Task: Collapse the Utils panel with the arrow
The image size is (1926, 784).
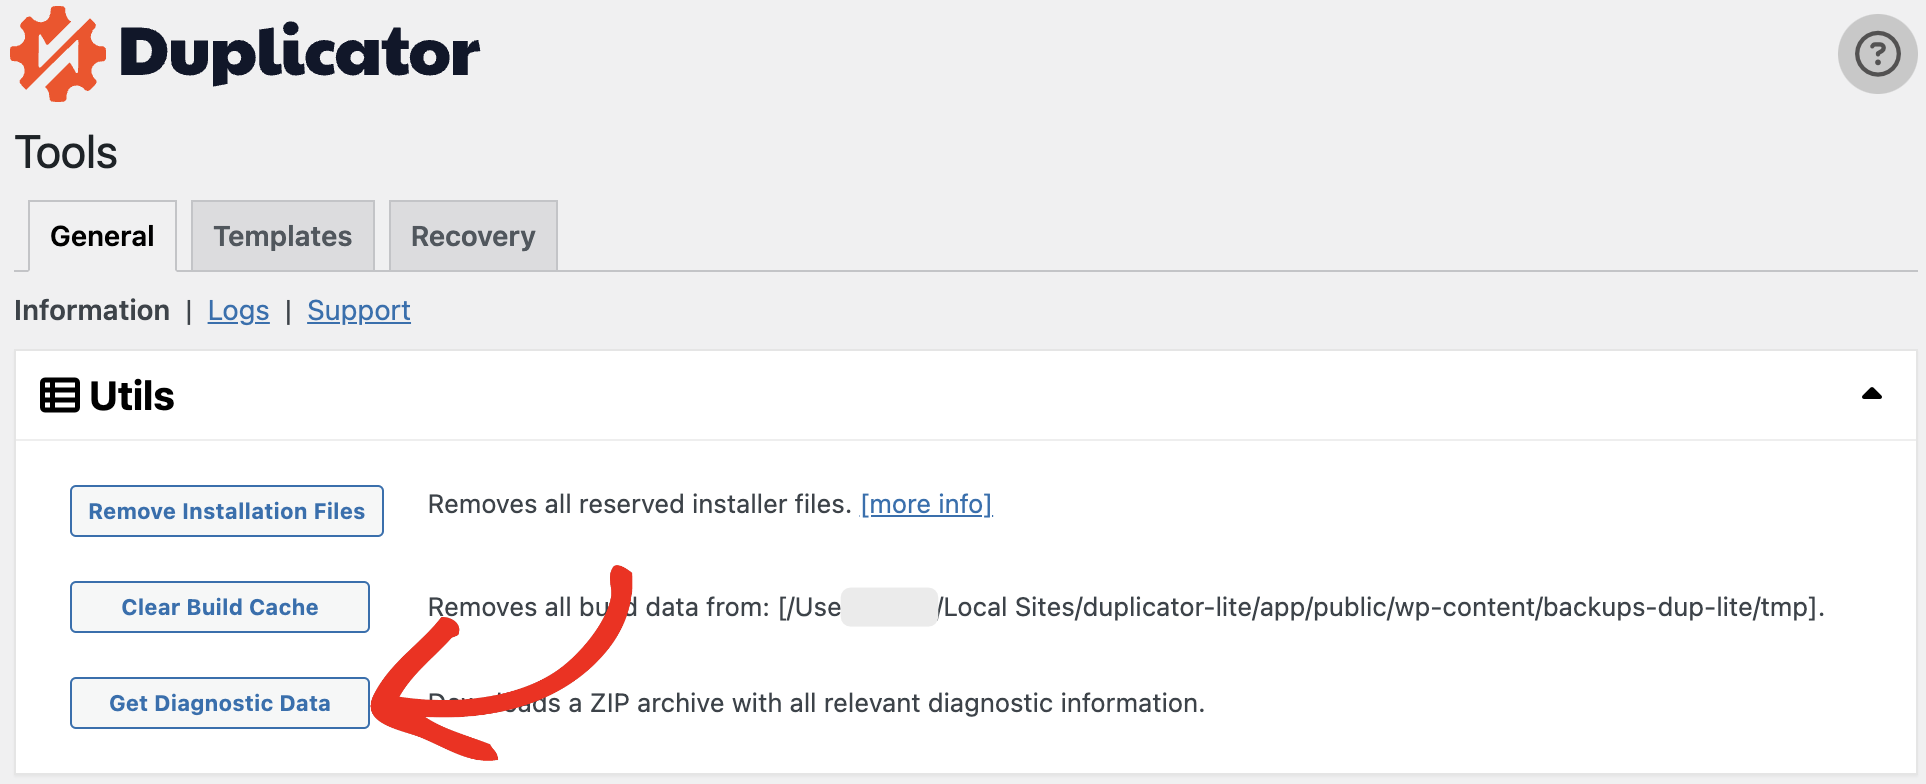Action: [x=1872, y=394]
